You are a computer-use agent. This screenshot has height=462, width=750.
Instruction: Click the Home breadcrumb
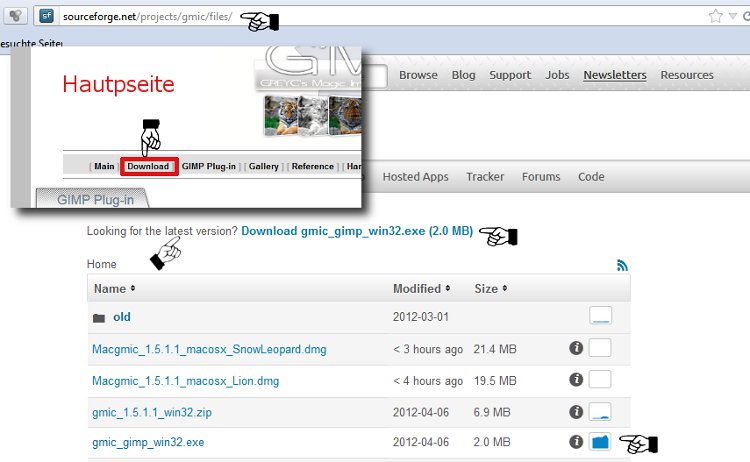click(x=101, y=264)
